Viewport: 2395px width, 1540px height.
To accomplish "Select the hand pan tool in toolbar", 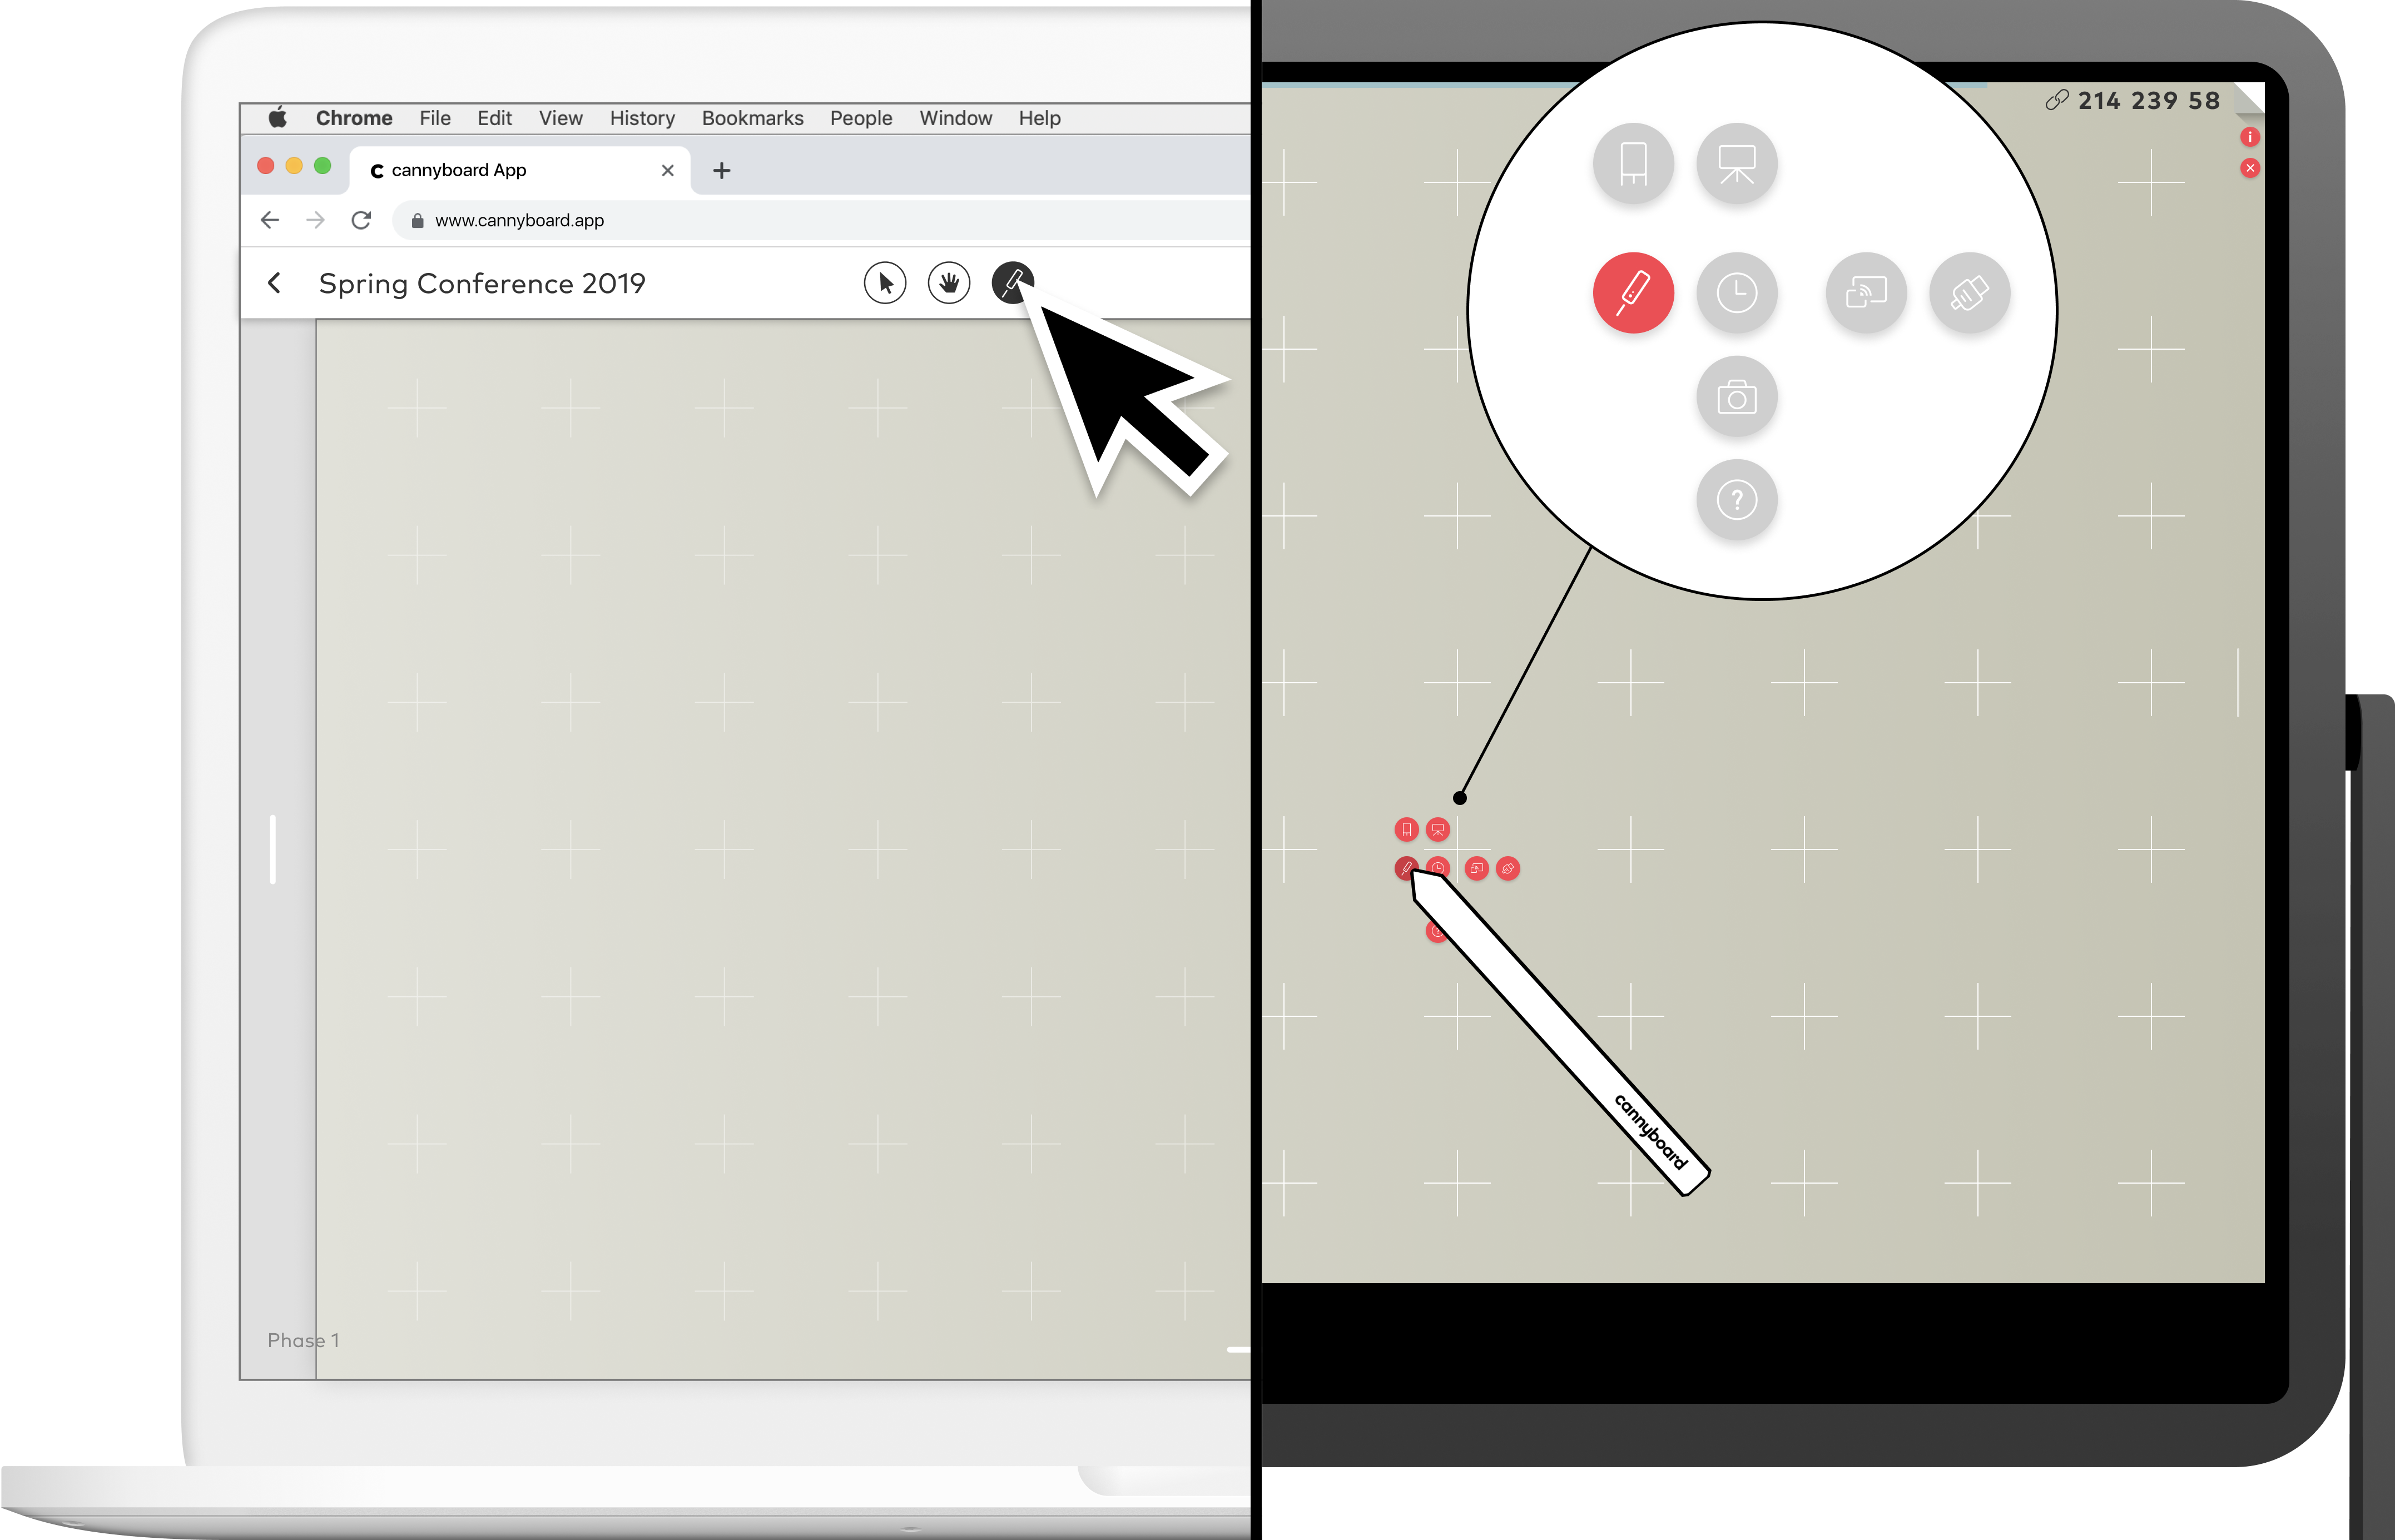I will click(949, 283).
